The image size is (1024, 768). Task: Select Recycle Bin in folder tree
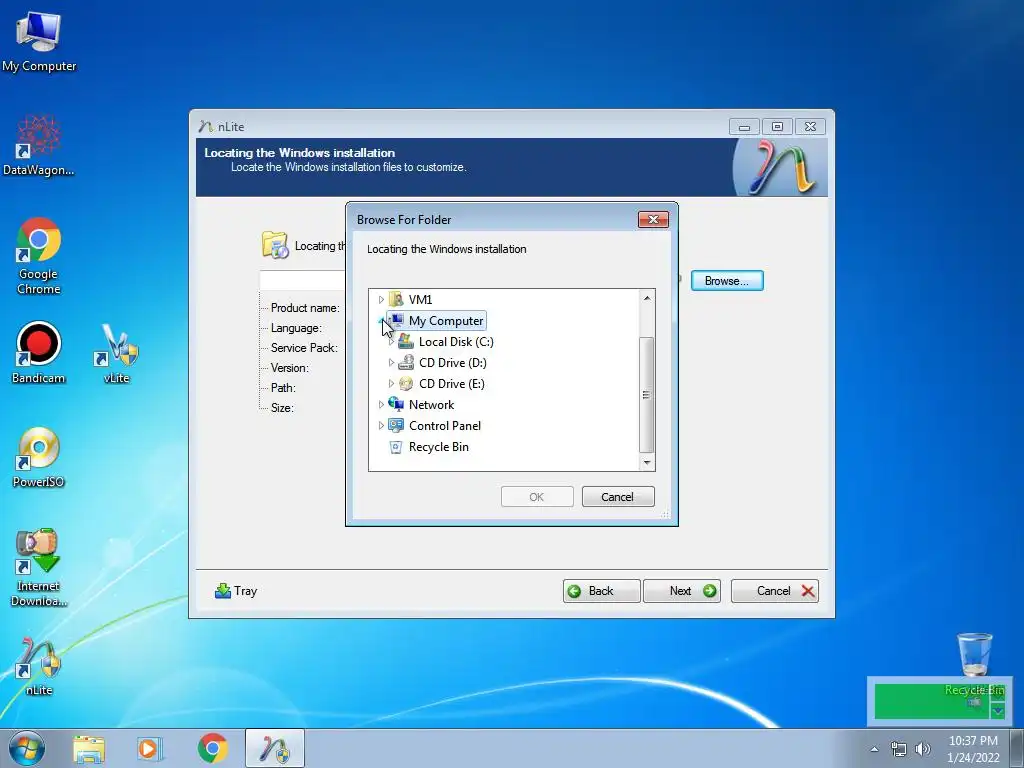(x=438, y=447)
